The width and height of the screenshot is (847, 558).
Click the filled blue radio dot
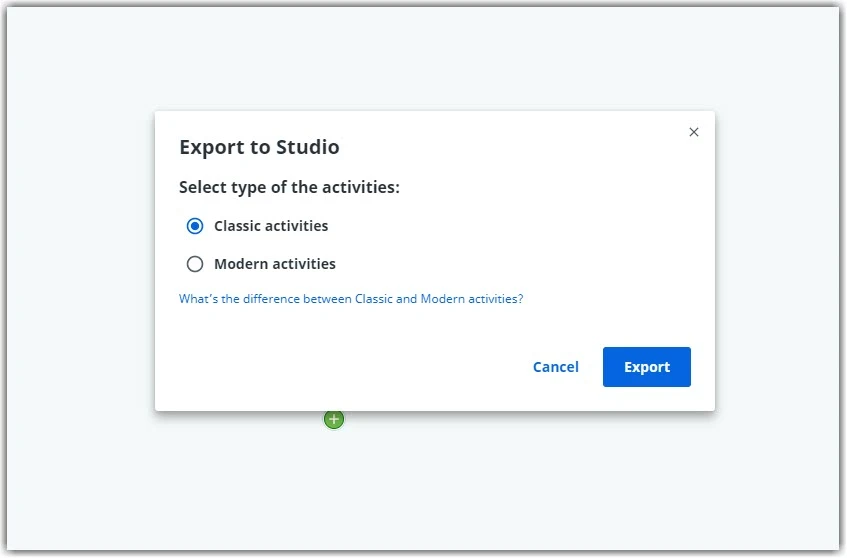(195, 226)
